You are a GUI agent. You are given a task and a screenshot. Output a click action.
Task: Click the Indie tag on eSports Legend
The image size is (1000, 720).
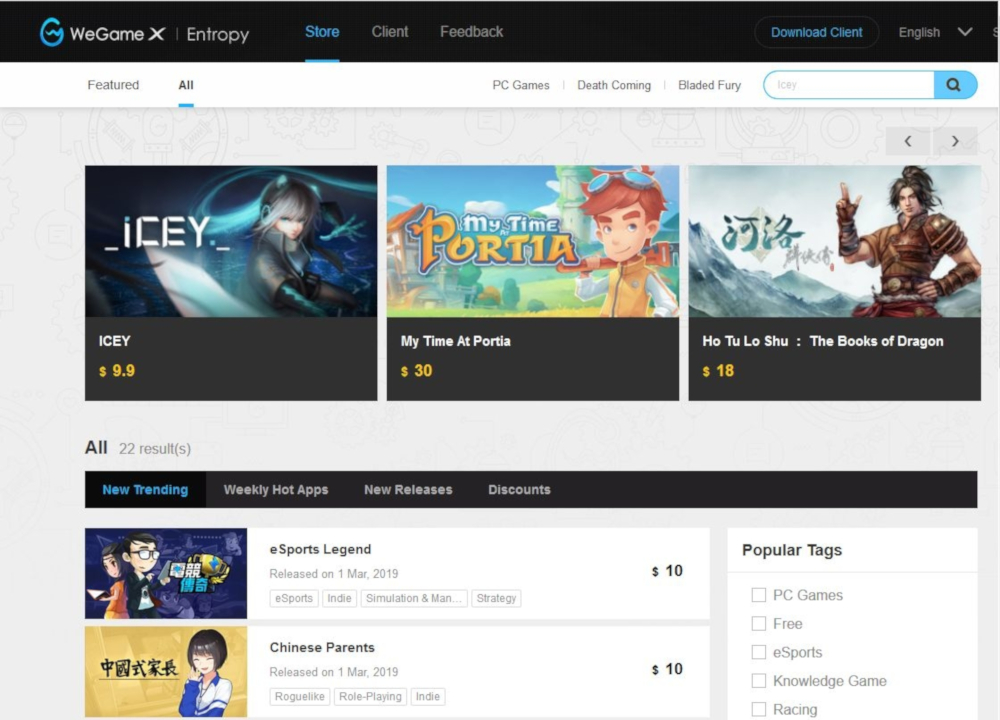pyautogui.click(x=339, y=598)
